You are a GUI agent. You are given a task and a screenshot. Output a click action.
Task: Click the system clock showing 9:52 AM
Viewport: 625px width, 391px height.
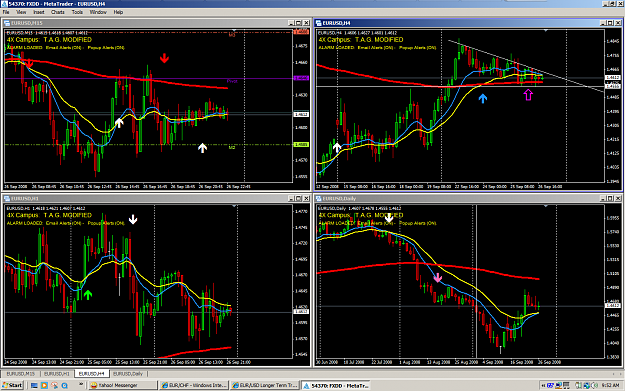[610, 385]
